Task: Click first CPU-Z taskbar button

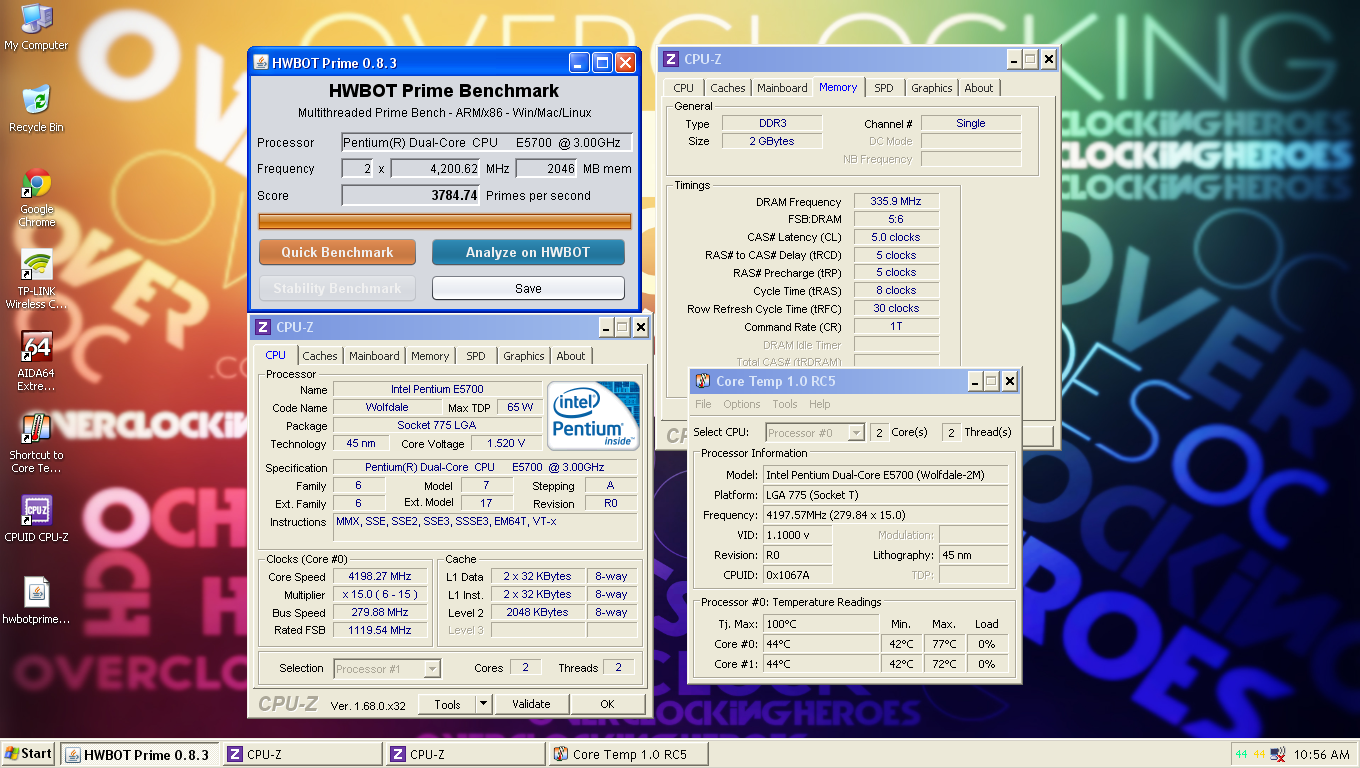Action: coord(303,755)
